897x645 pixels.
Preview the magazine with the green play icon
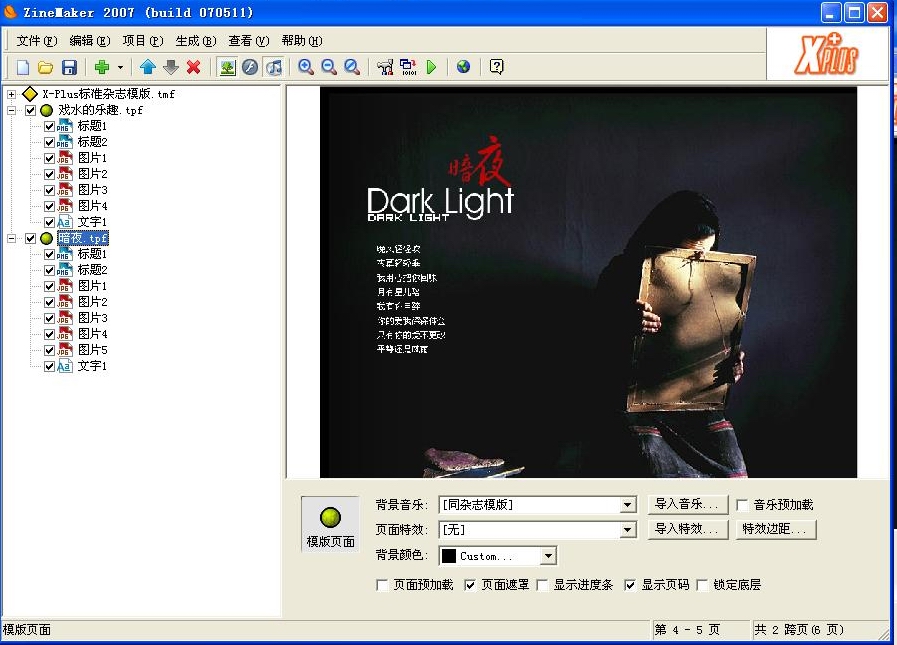click(431, 68)
